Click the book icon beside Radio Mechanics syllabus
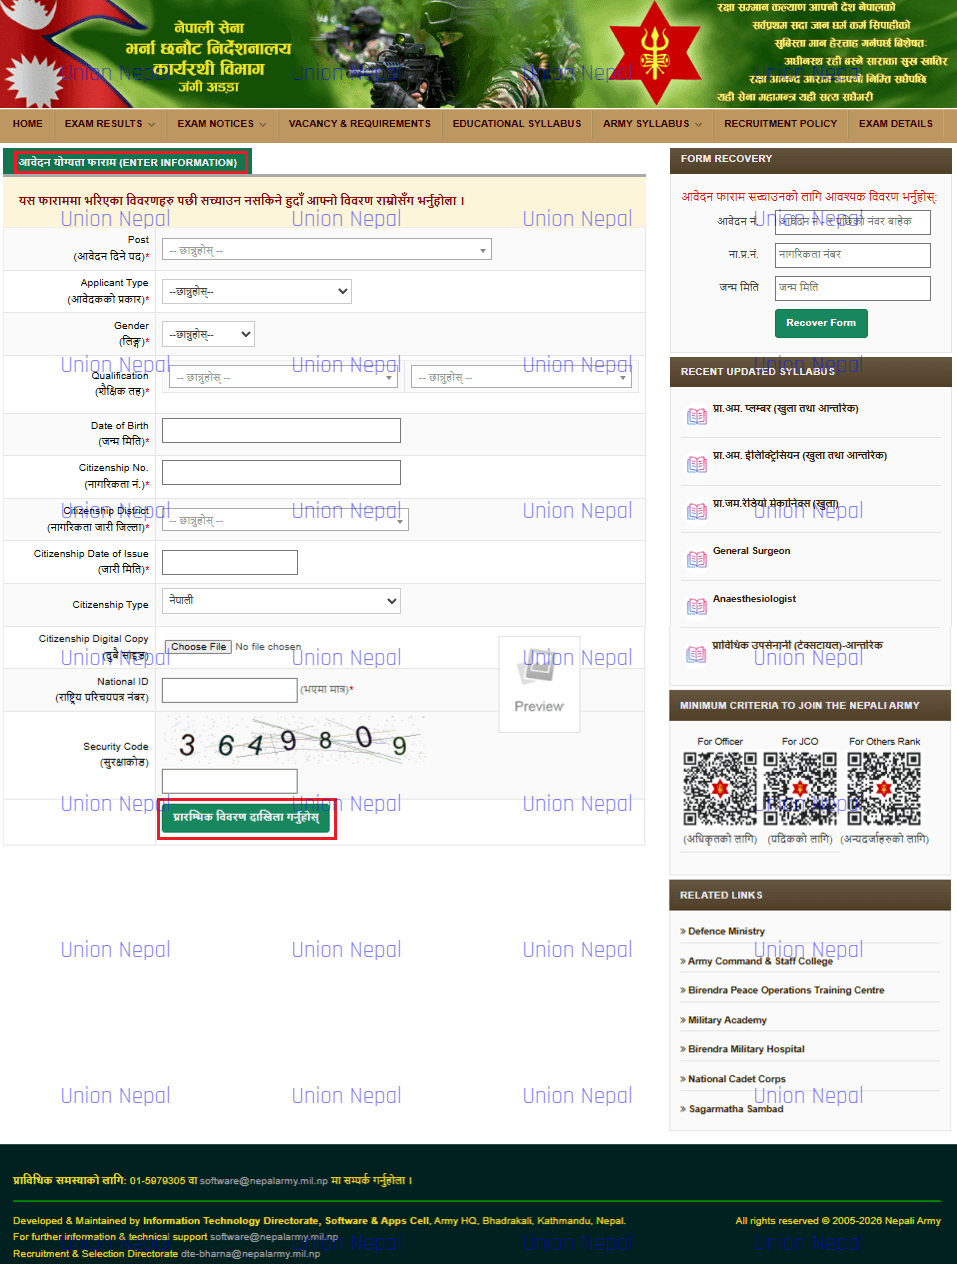 [x=697, y=511]
